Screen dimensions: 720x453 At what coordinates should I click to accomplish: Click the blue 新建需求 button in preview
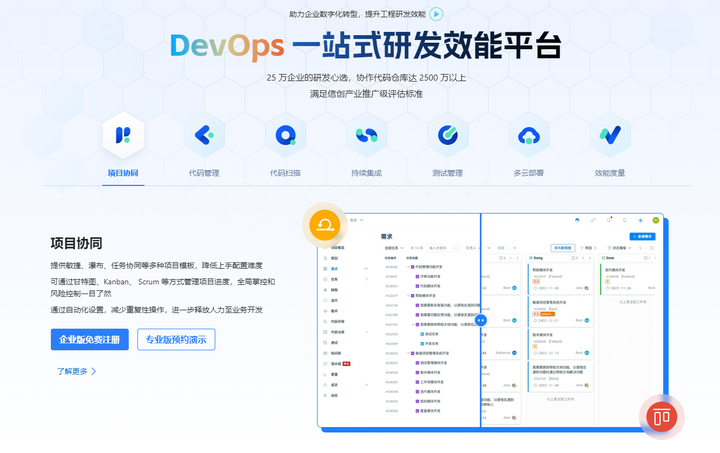point(642,236)
